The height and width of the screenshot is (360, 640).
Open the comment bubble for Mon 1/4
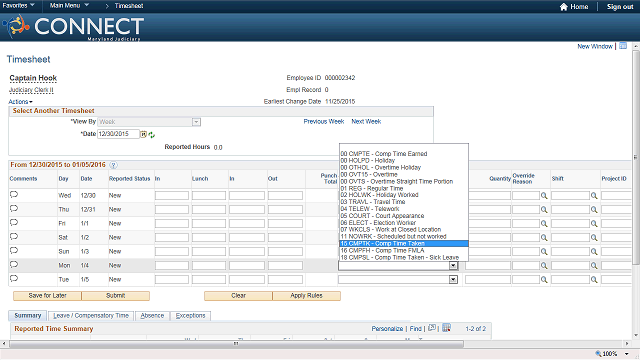14,264
